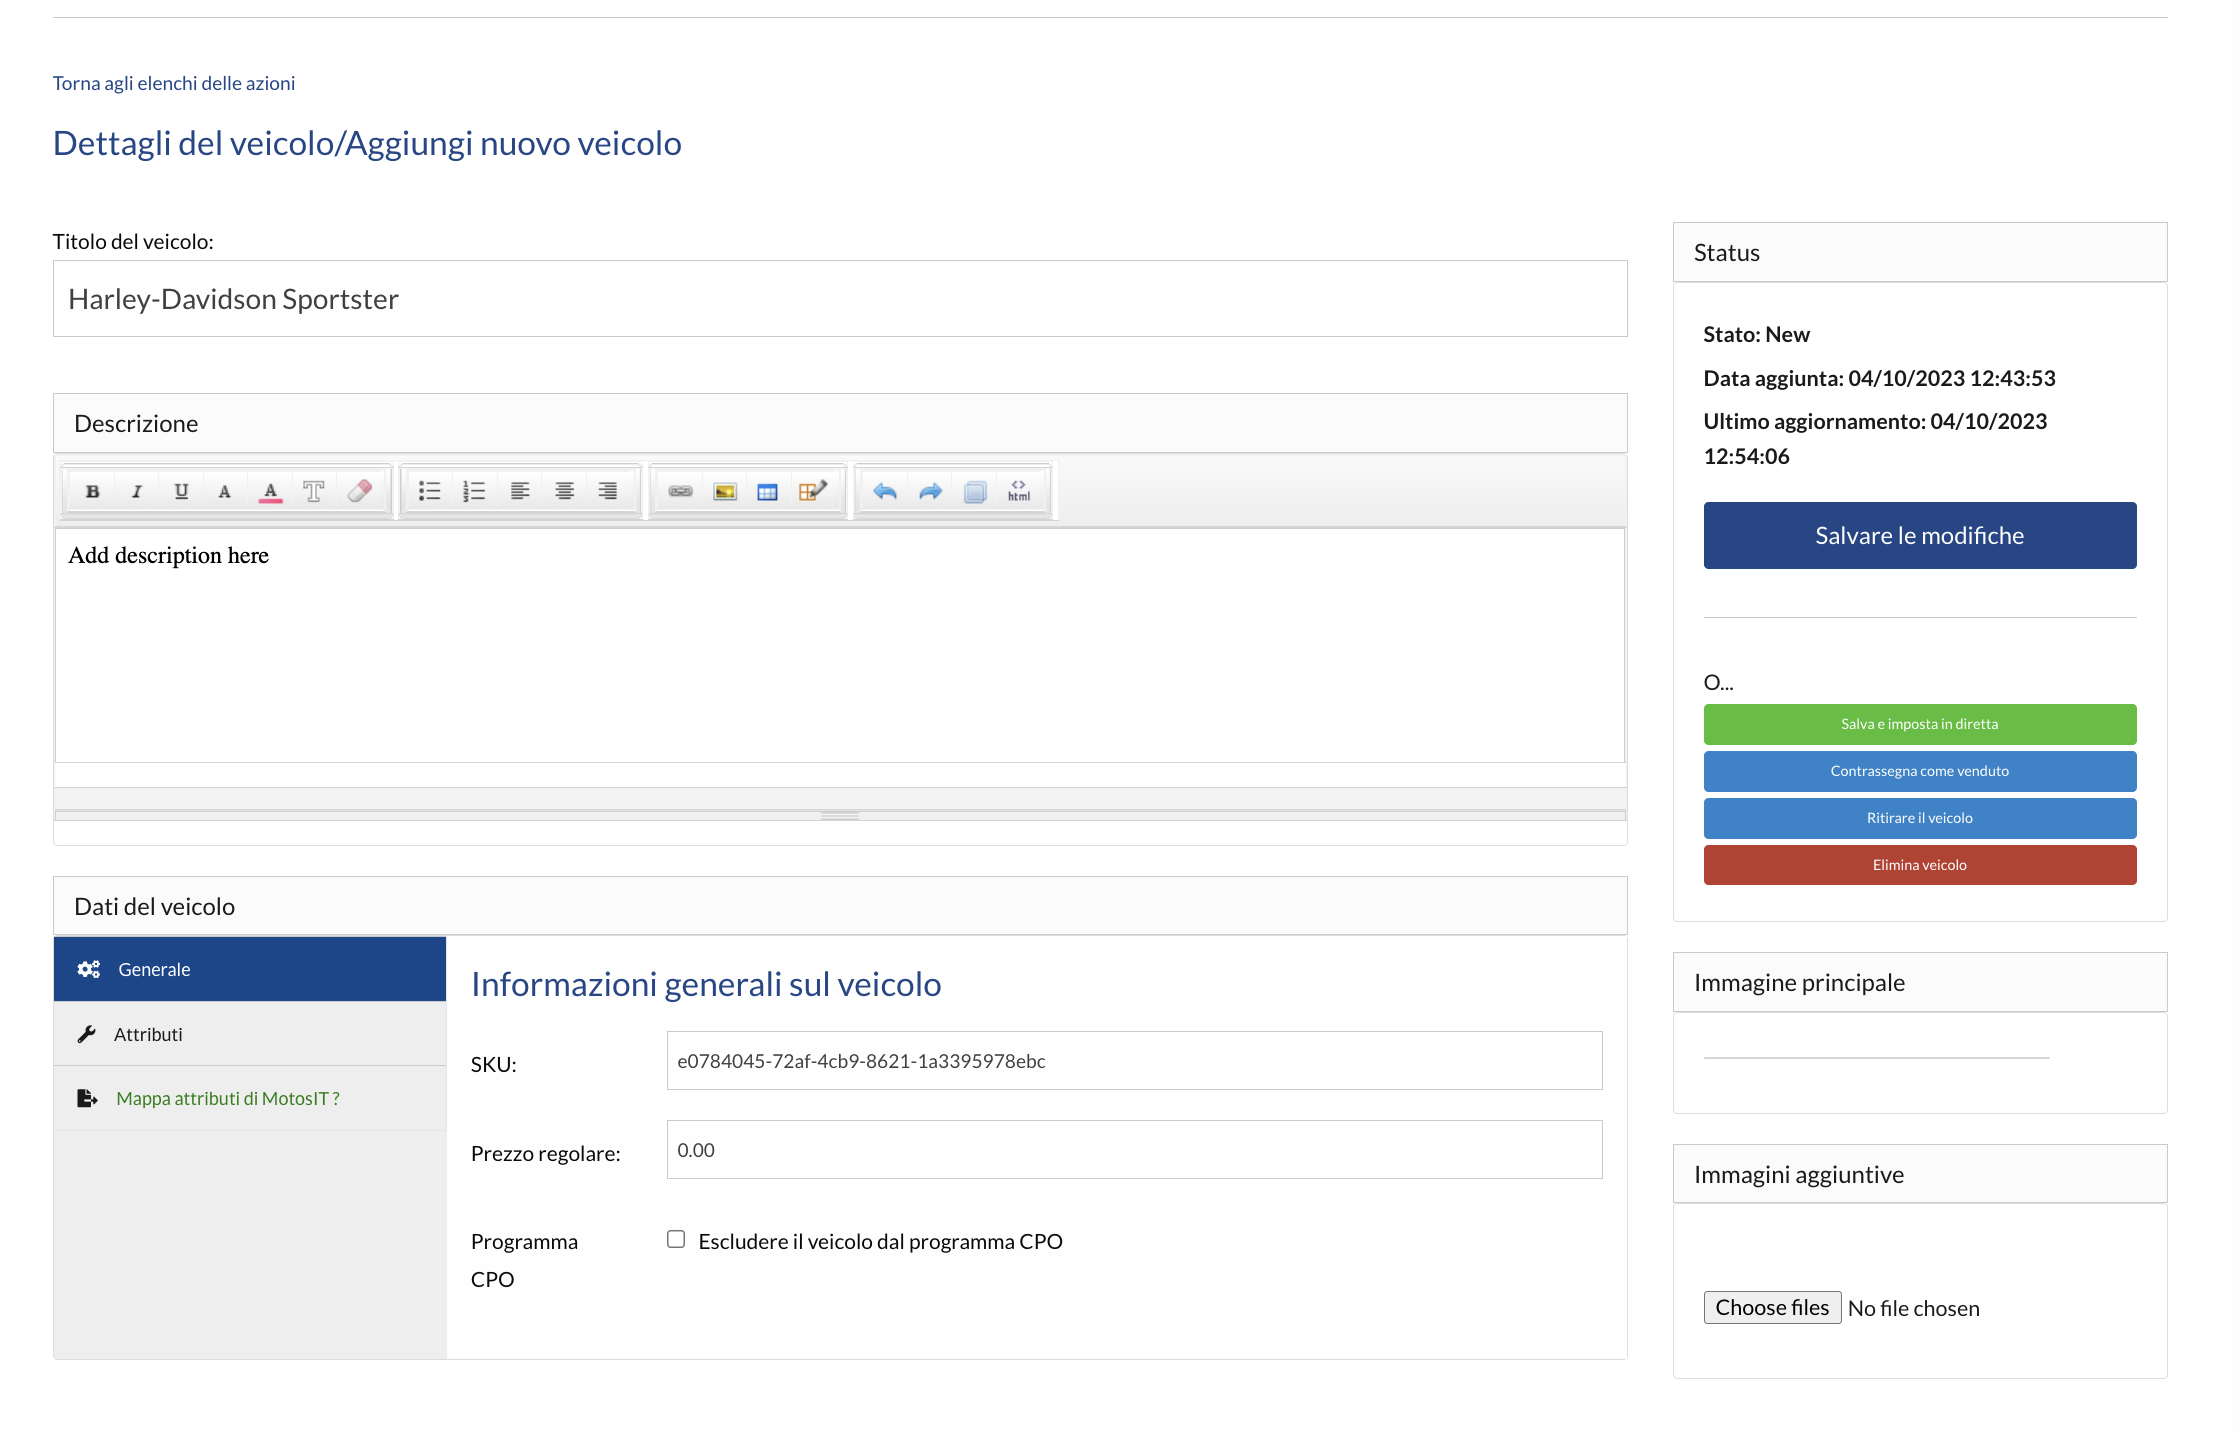This screenshot has width=2240, height=1436.
Task: Undo the last edit in editor
Action: click(884, 491)
